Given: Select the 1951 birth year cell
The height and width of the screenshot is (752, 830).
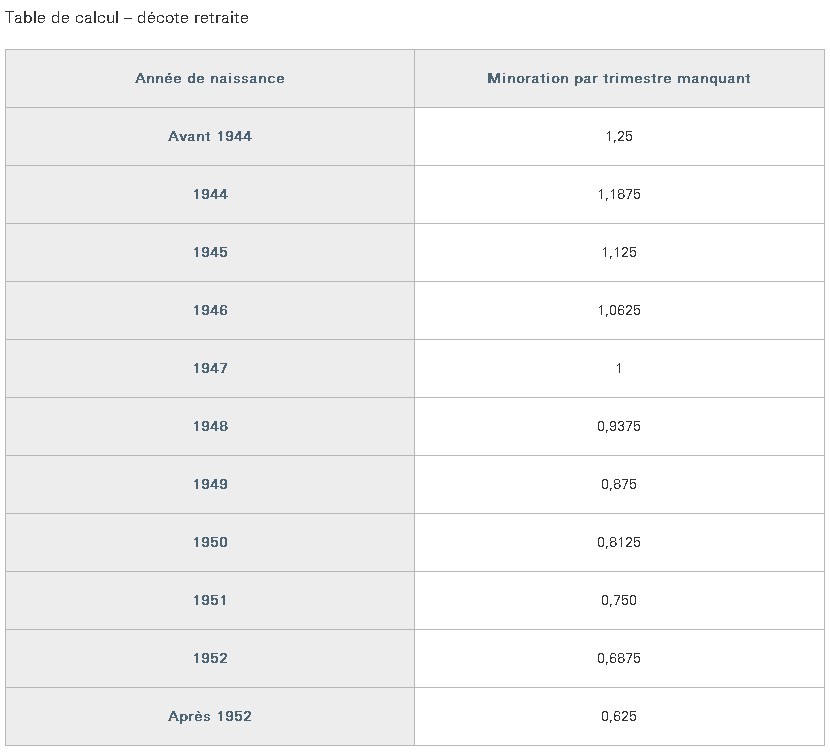Looking at the screenshot, I should click(x=210, y=600).
